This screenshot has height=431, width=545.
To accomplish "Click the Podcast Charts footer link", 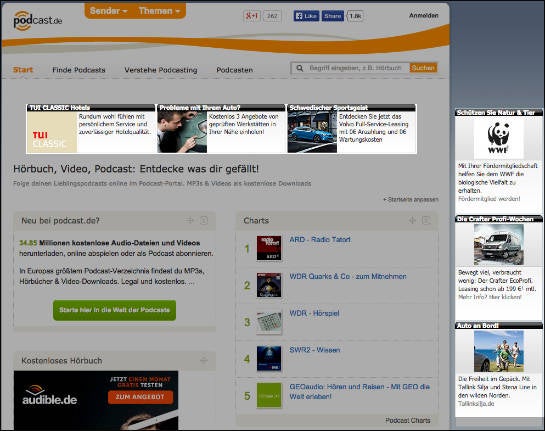I will tap(408, 421).
